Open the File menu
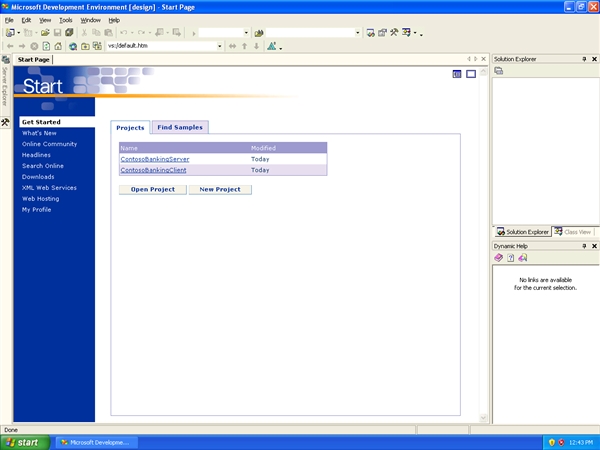The height and width of the screenshot is (450, 600). point(9,20)
